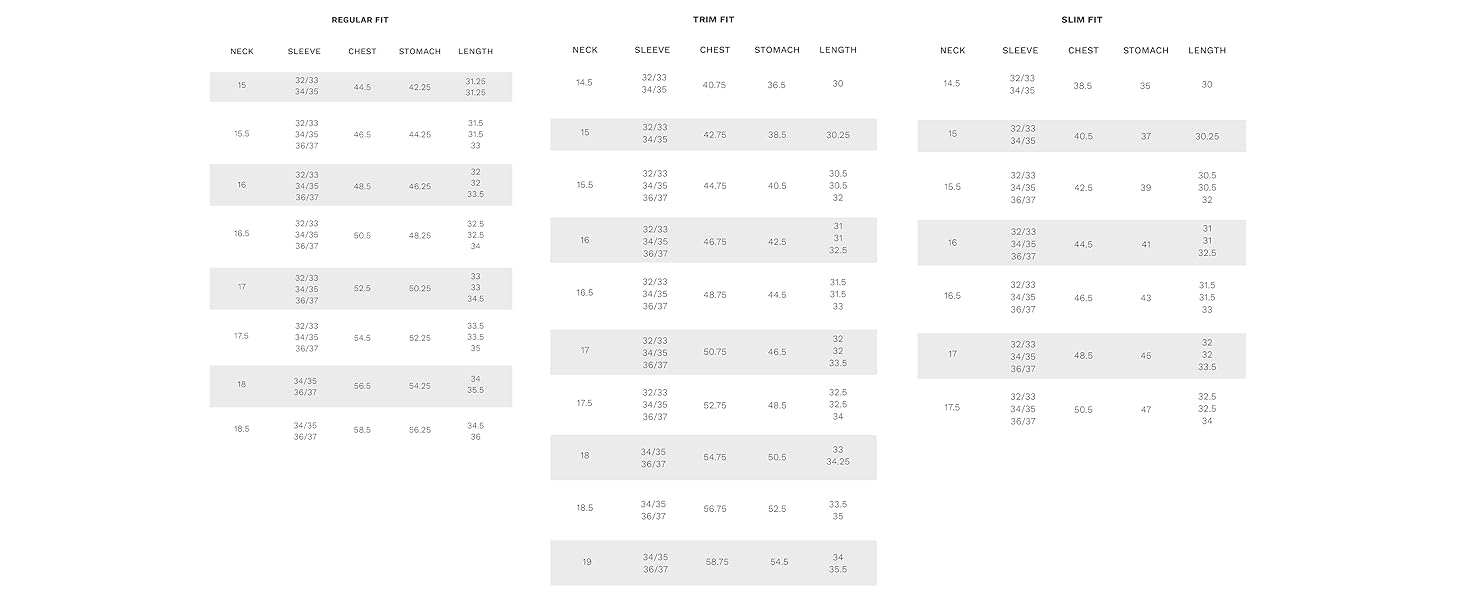Click the Slim Fit table heading
The height and width of the screenshot is (600, 1464).
click(x=1082, y=20)
